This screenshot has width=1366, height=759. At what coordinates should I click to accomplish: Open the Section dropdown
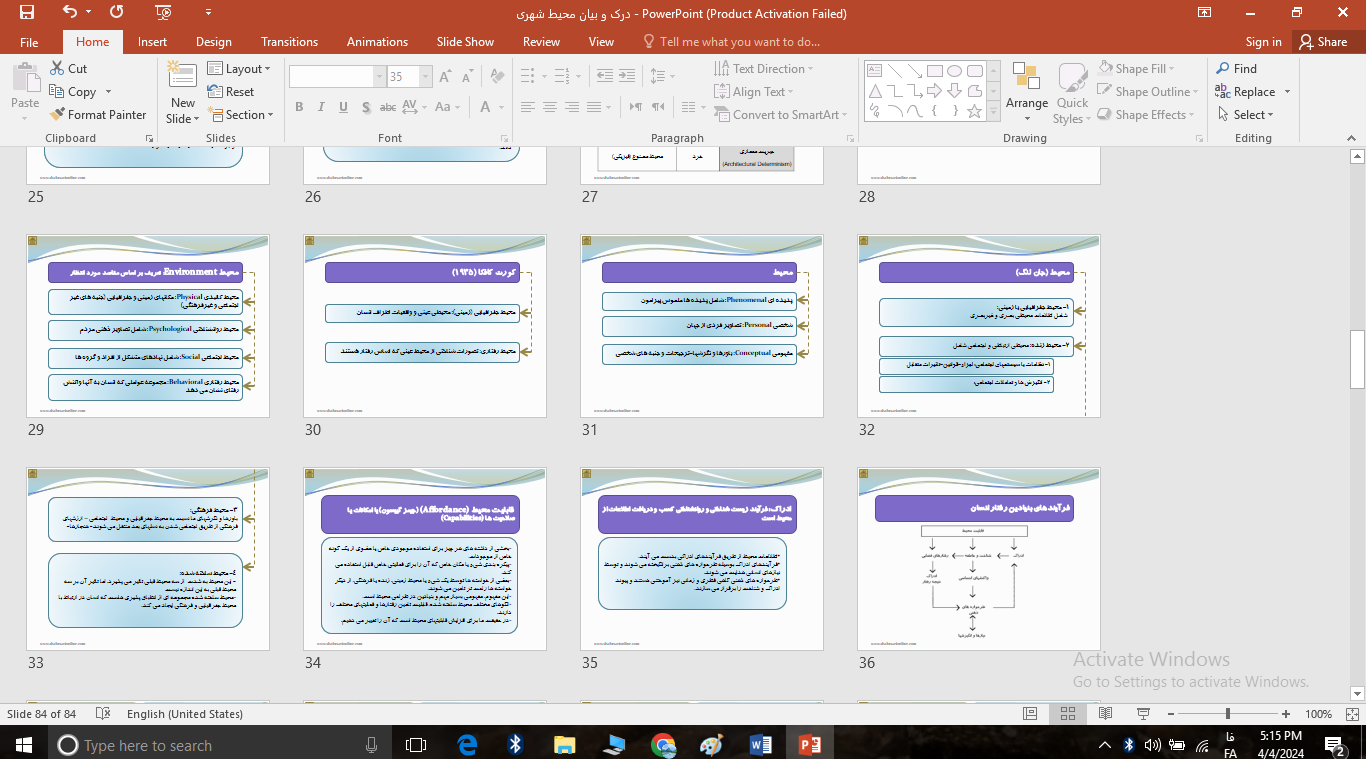(x=240, y=114)
